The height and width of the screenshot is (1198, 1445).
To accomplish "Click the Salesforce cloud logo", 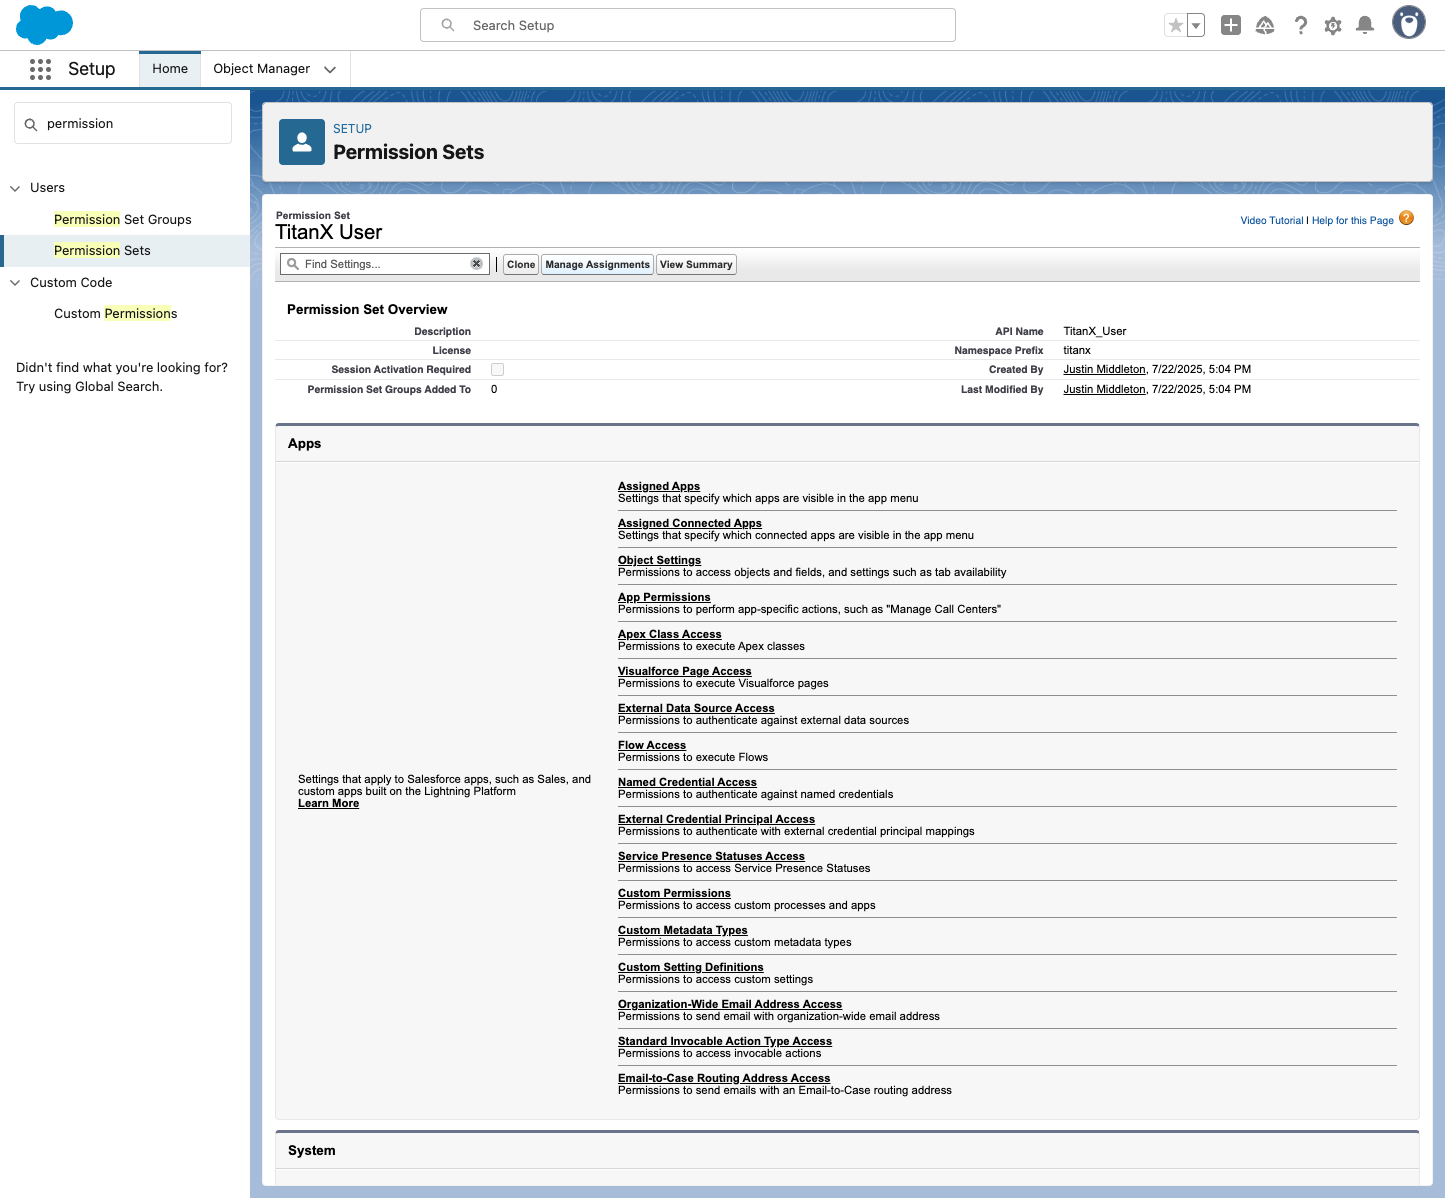I will [45, 25].
